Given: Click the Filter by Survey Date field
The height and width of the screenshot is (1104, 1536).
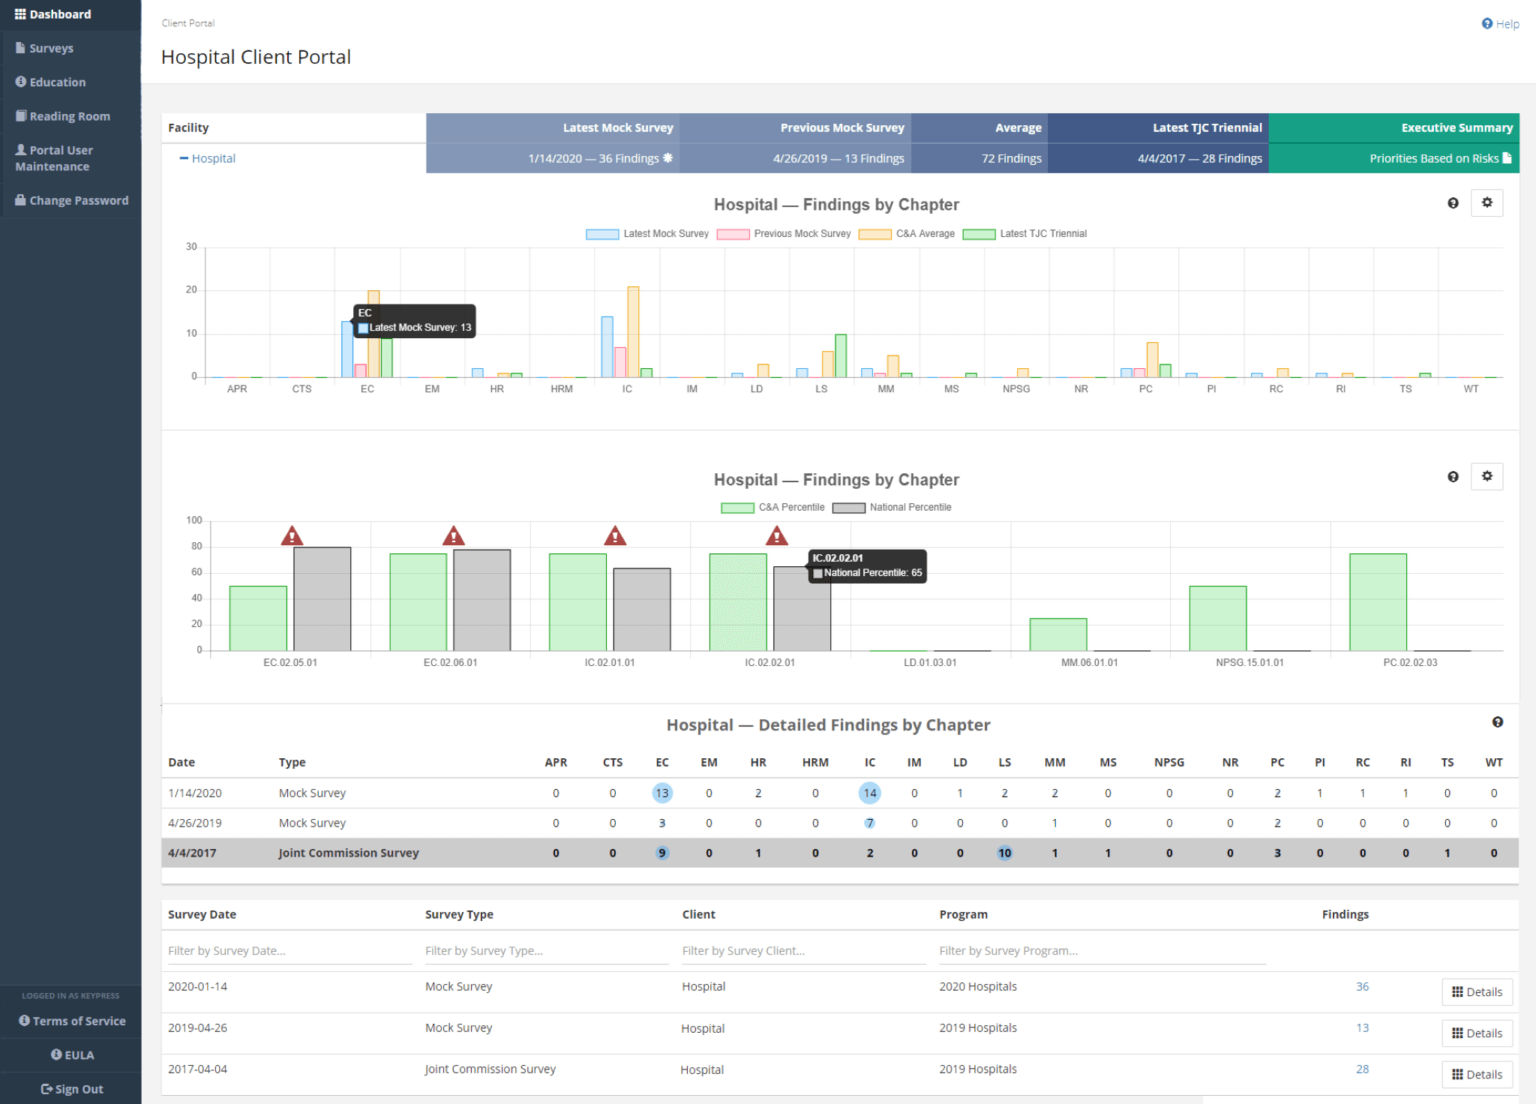Looking at the screenshot, I should coord(288,951).
